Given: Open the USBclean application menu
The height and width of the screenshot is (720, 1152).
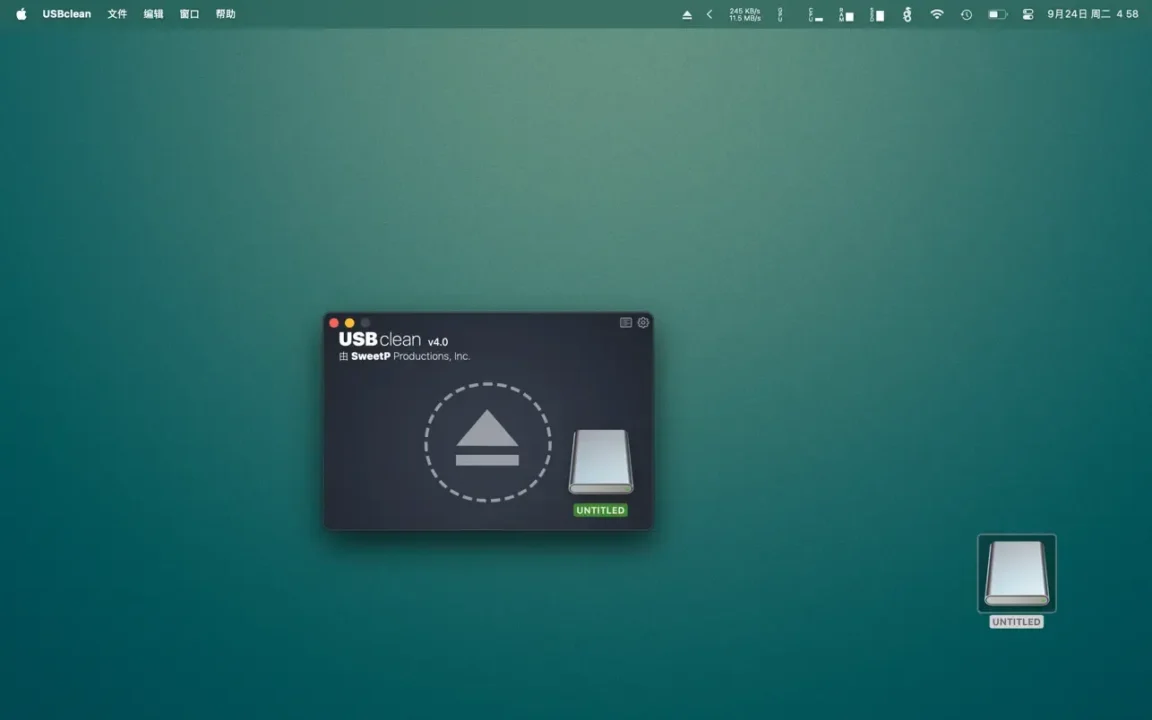Looking at the screenshot, I should tap(66, 14).
